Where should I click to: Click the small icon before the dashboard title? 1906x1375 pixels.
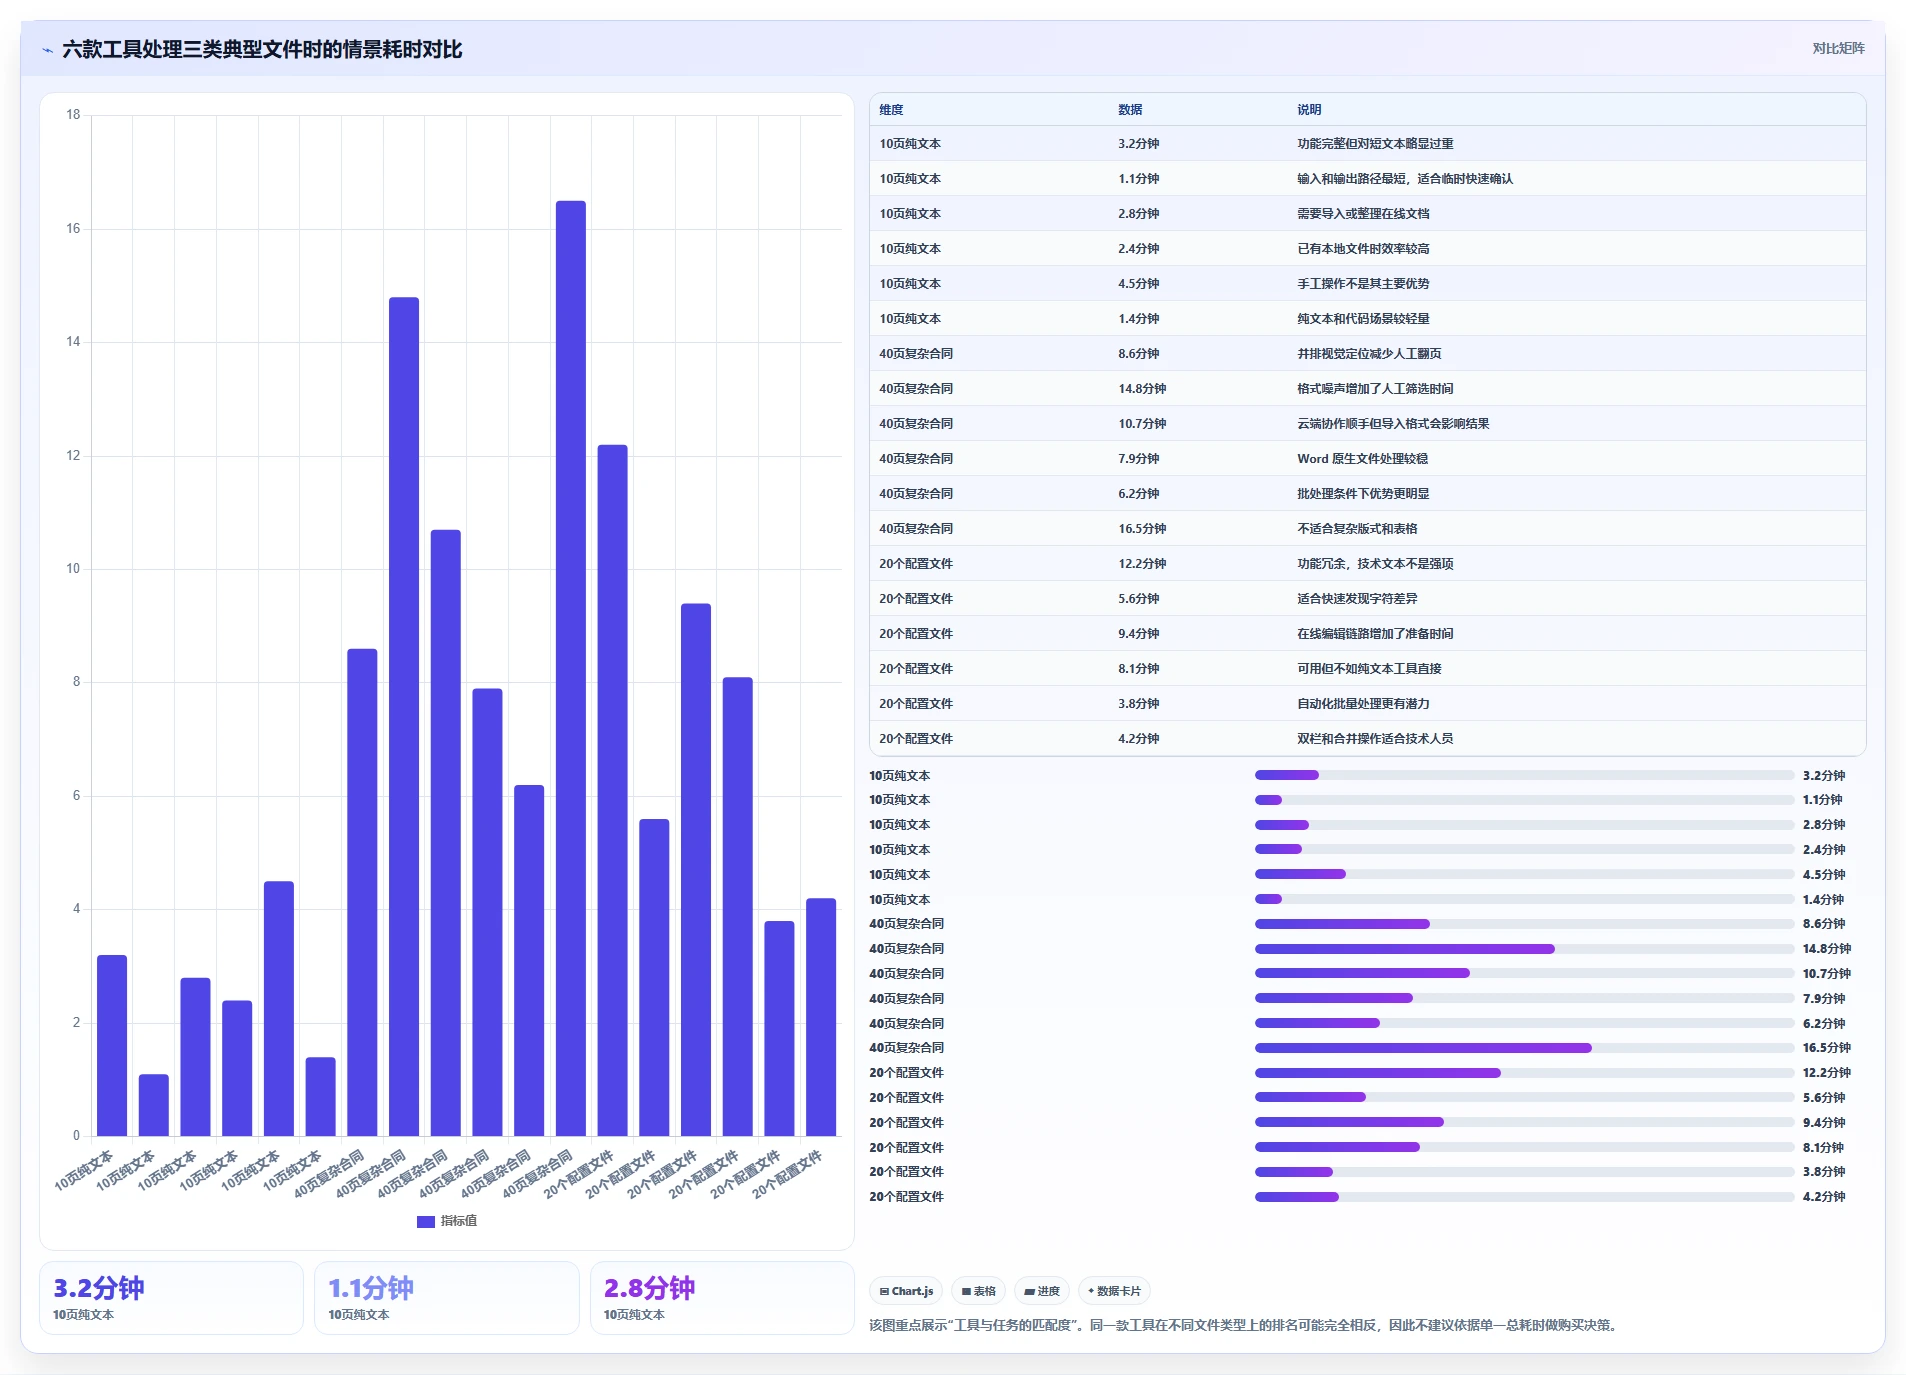point(47,50)
